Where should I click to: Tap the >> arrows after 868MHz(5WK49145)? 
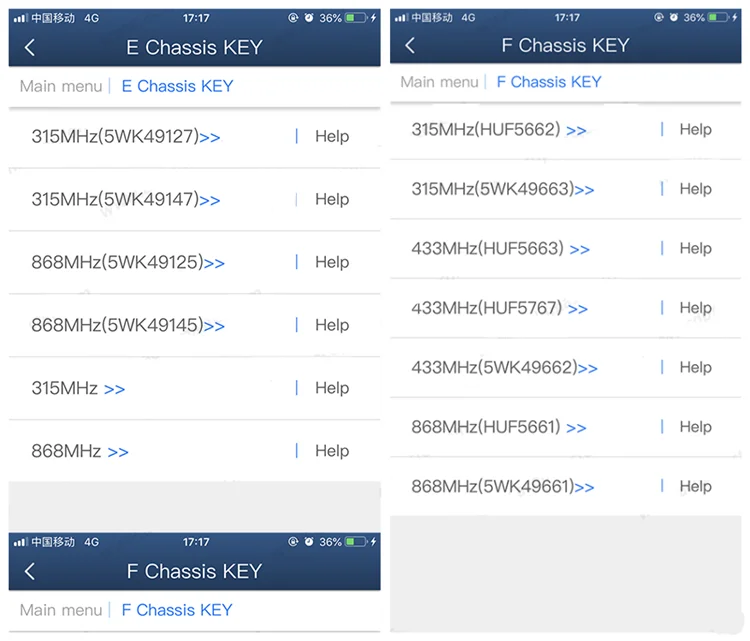click(214, 326)
